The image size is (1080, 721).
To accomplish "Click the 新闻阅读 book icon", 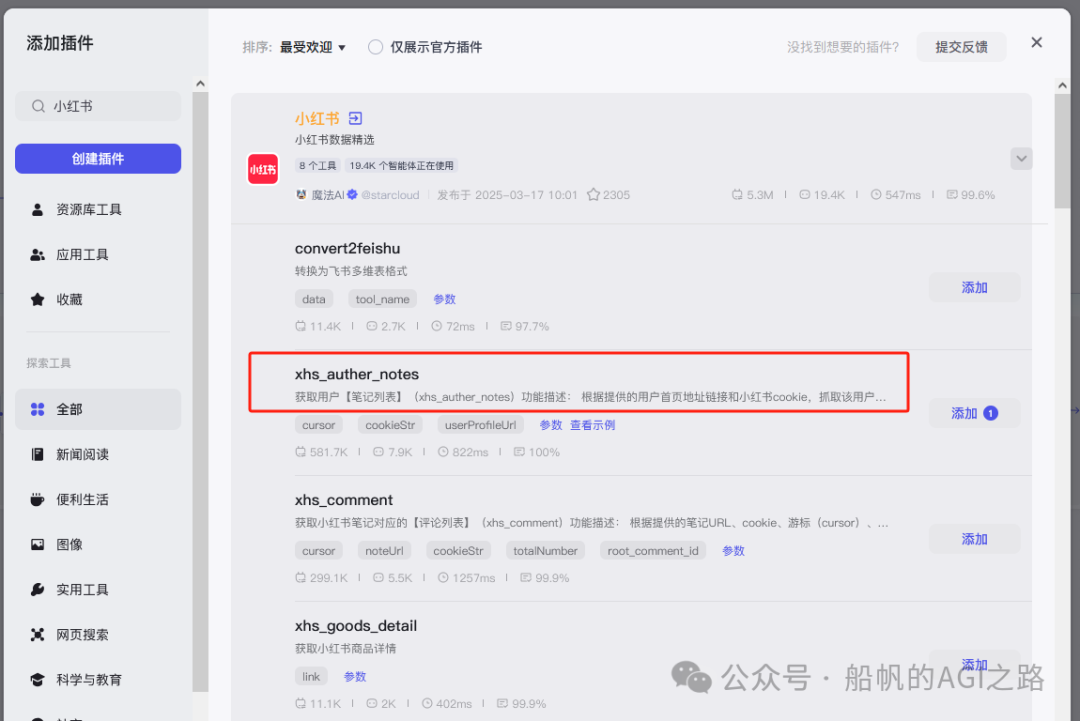I will tap(37, 454).
